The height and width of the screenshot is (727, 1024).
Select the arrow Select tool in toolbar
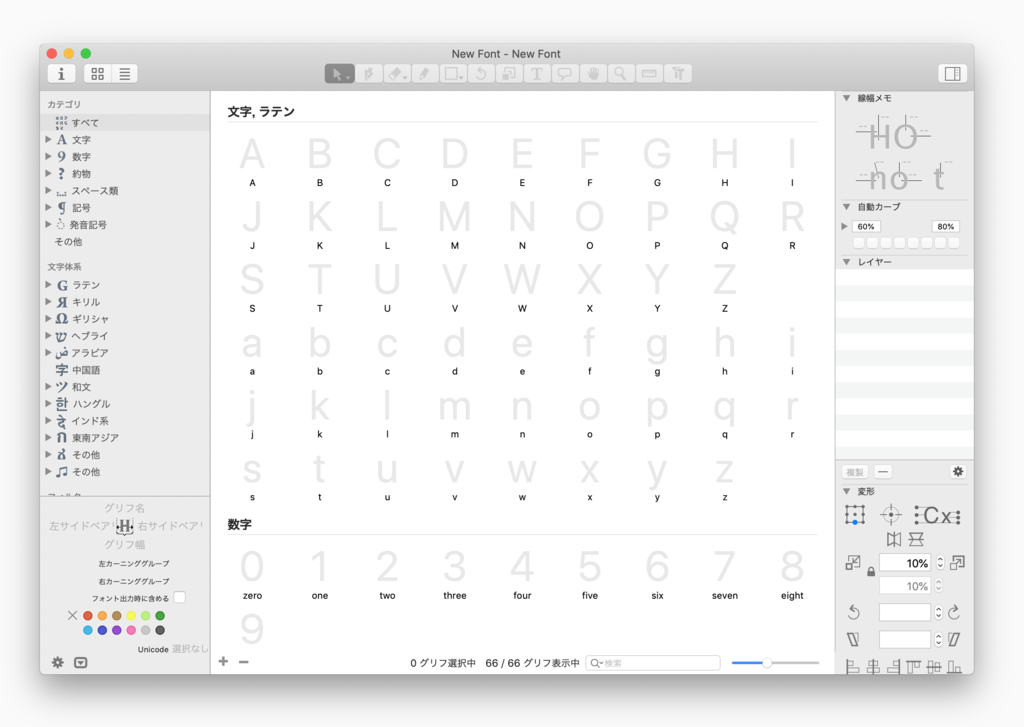click(x=339, y=74)
